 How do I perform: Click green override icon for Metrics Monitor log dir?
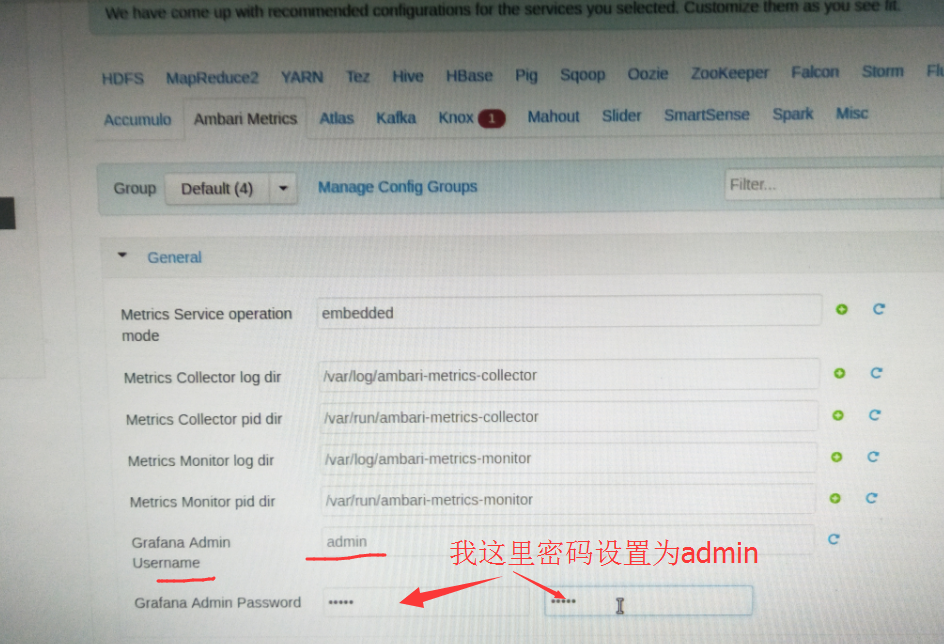tap(836, 457)
